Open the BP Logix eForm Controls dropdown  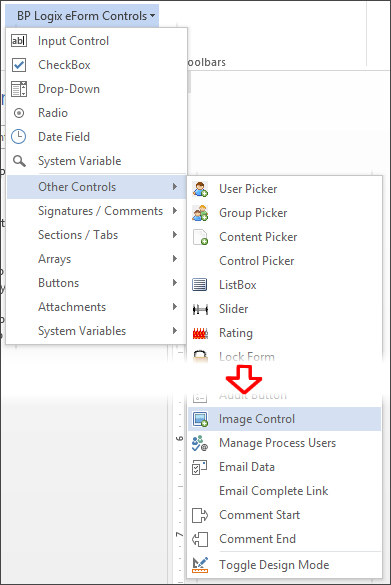(x=86, y=16)
